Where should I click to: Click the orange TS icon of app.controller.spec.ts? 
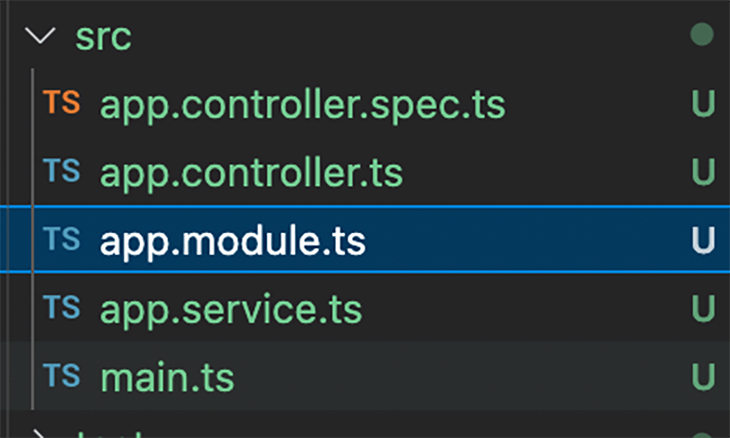(x=61, y=102)
